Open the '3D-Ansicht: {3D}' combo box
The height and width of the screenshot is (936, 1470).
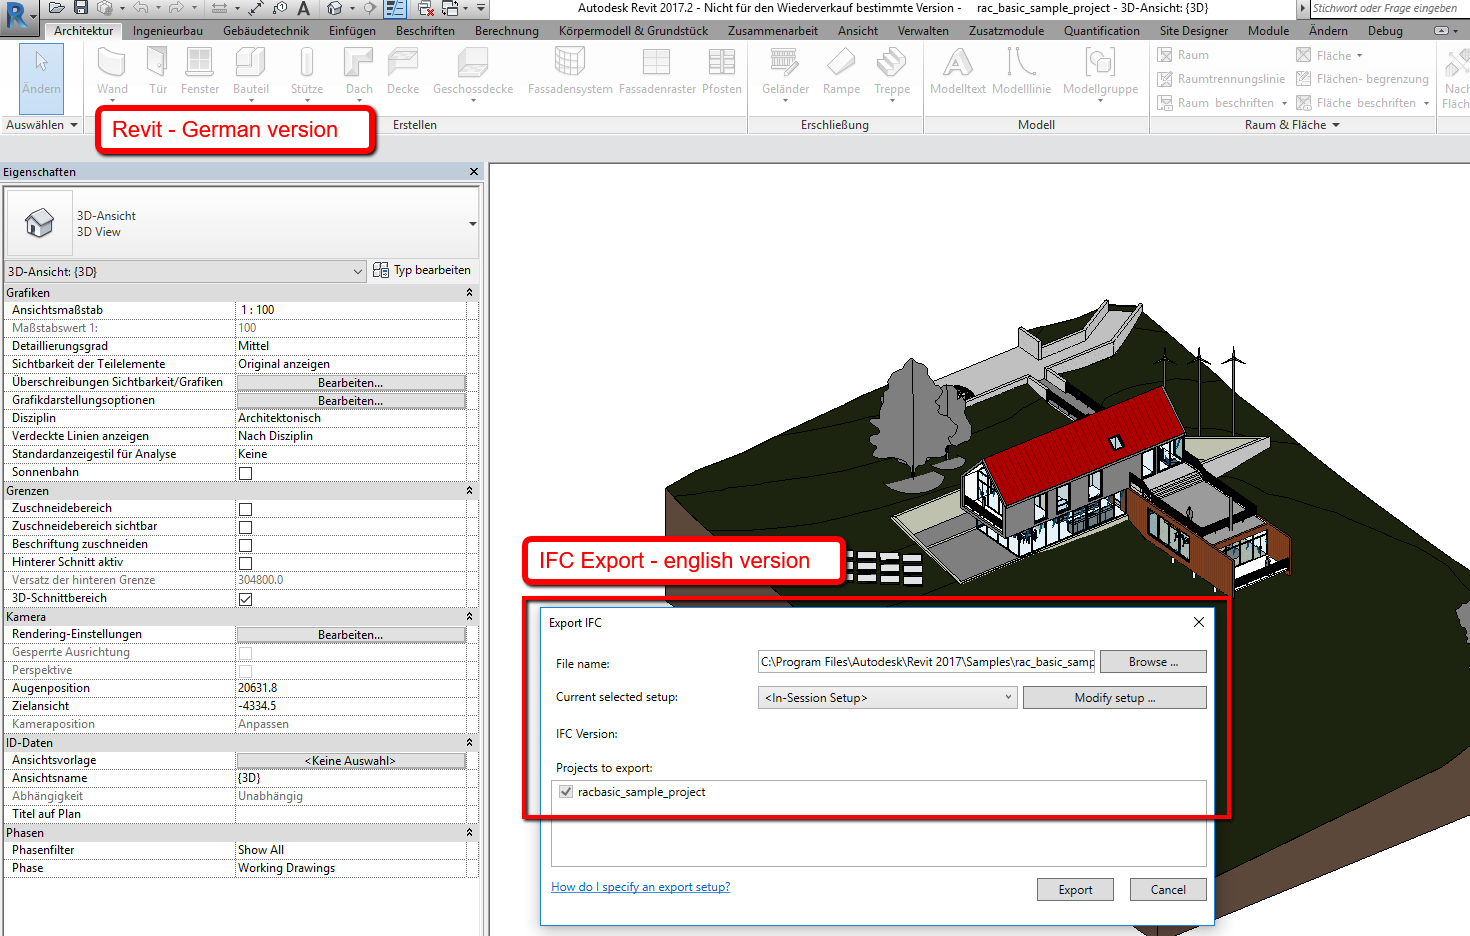coord(185,271)
